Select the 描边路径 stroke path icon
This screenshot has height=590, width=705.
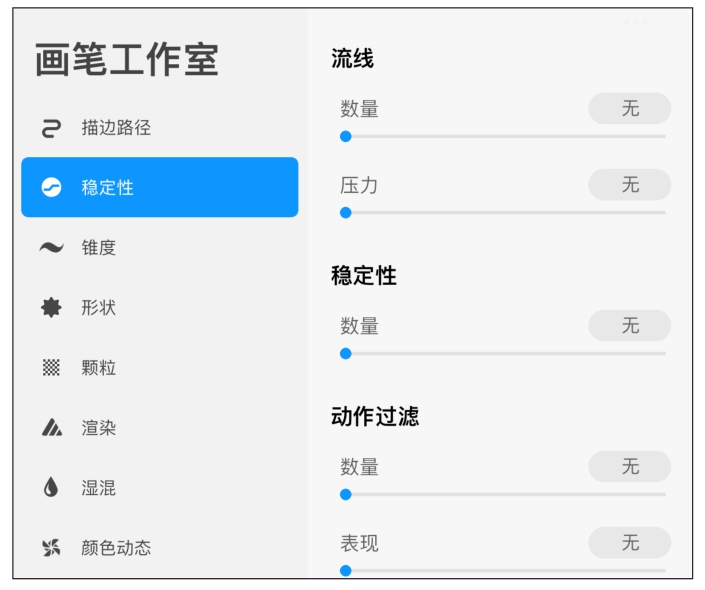pos(51,128)
